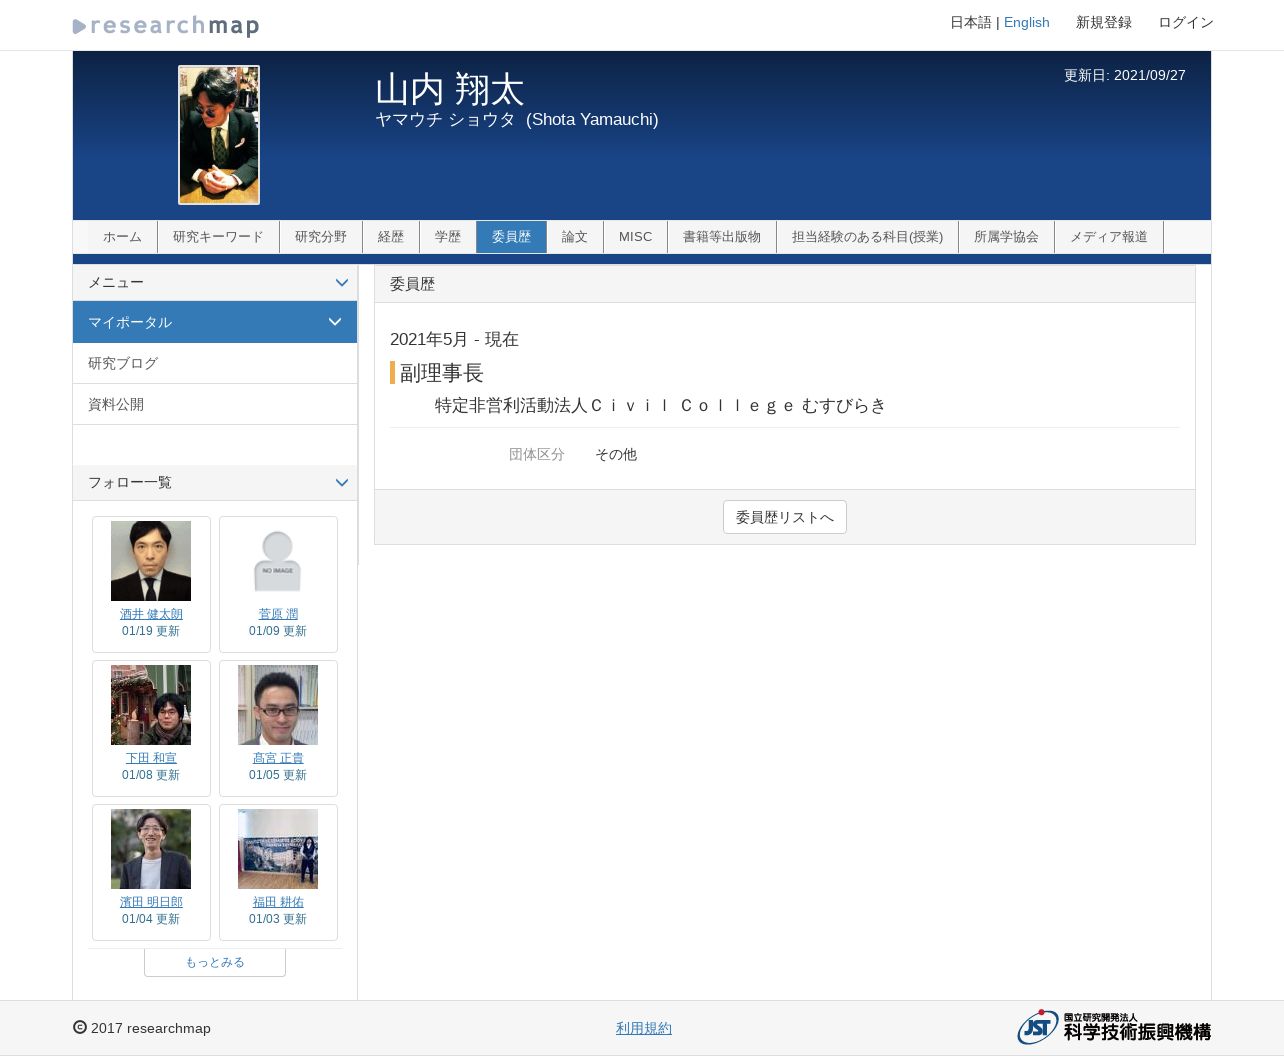The height and width of the screenshot is (1056, 1284).
Task: Click 髙宮 正貴's photo thumbnail
Action: point(278,705)
